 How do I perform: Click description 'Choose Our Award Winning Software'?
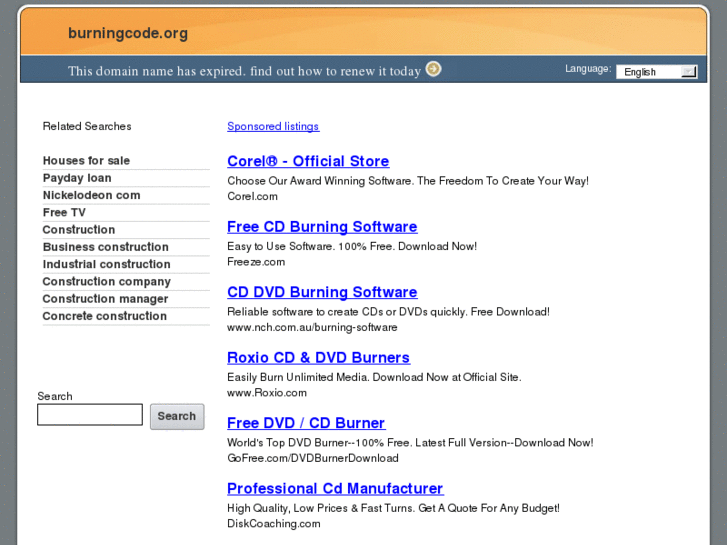(x=408, y=181)
